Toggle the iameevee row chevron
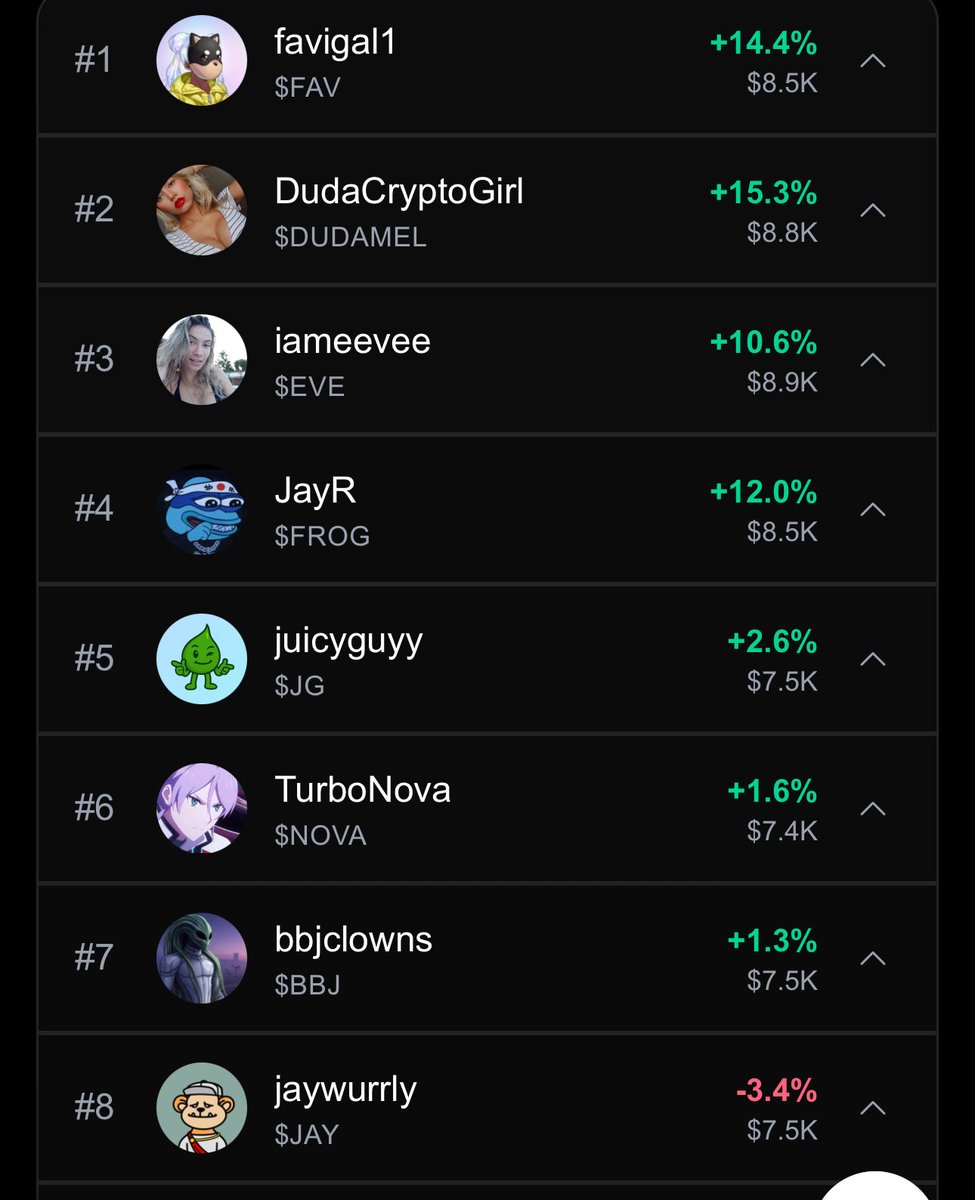The width and height of the screenshot is (975, 1200). point(872,360)
